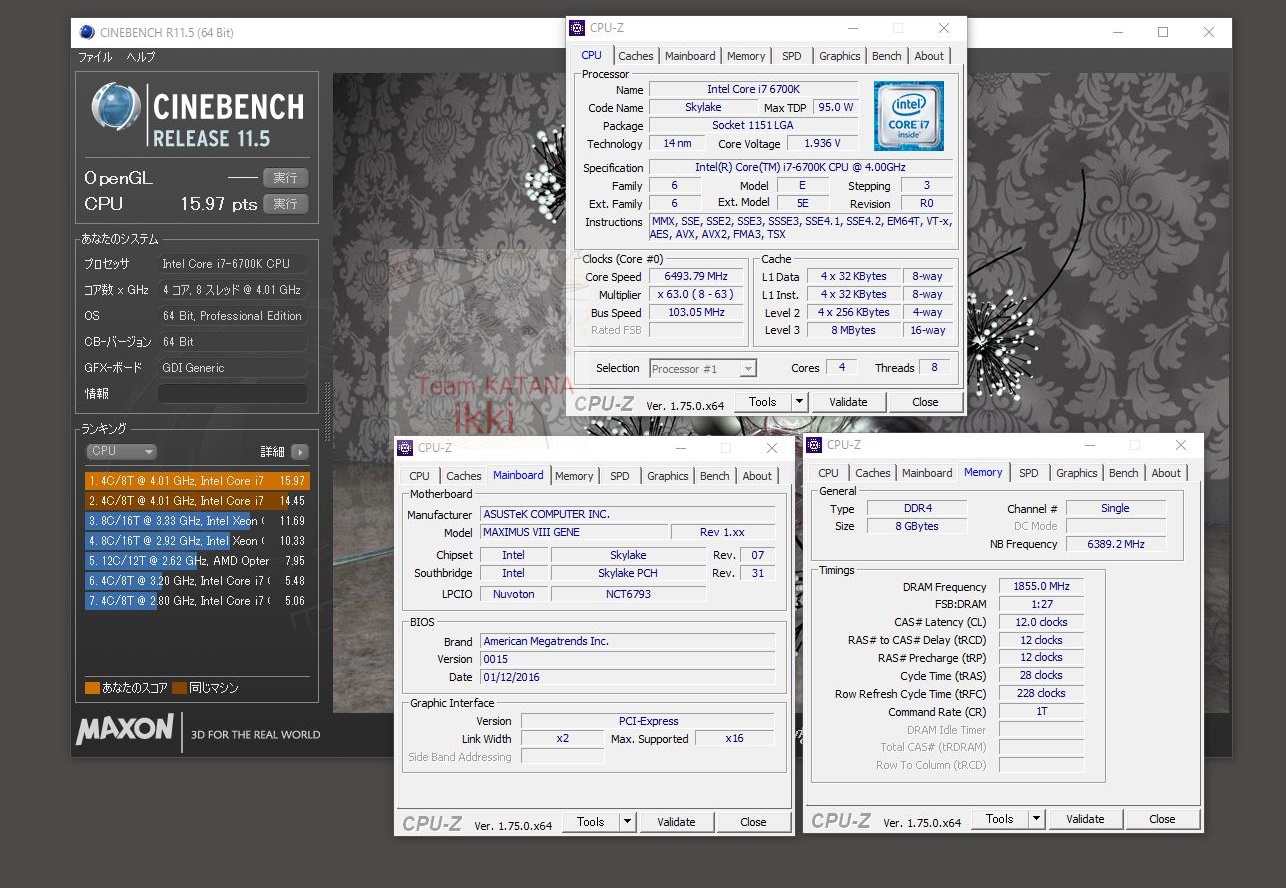Screen dimensions: 1286x888
Task: Select the 8C/16T @ 3.33 GHz Xeon ranking row
Action: (x=197, y=521)
